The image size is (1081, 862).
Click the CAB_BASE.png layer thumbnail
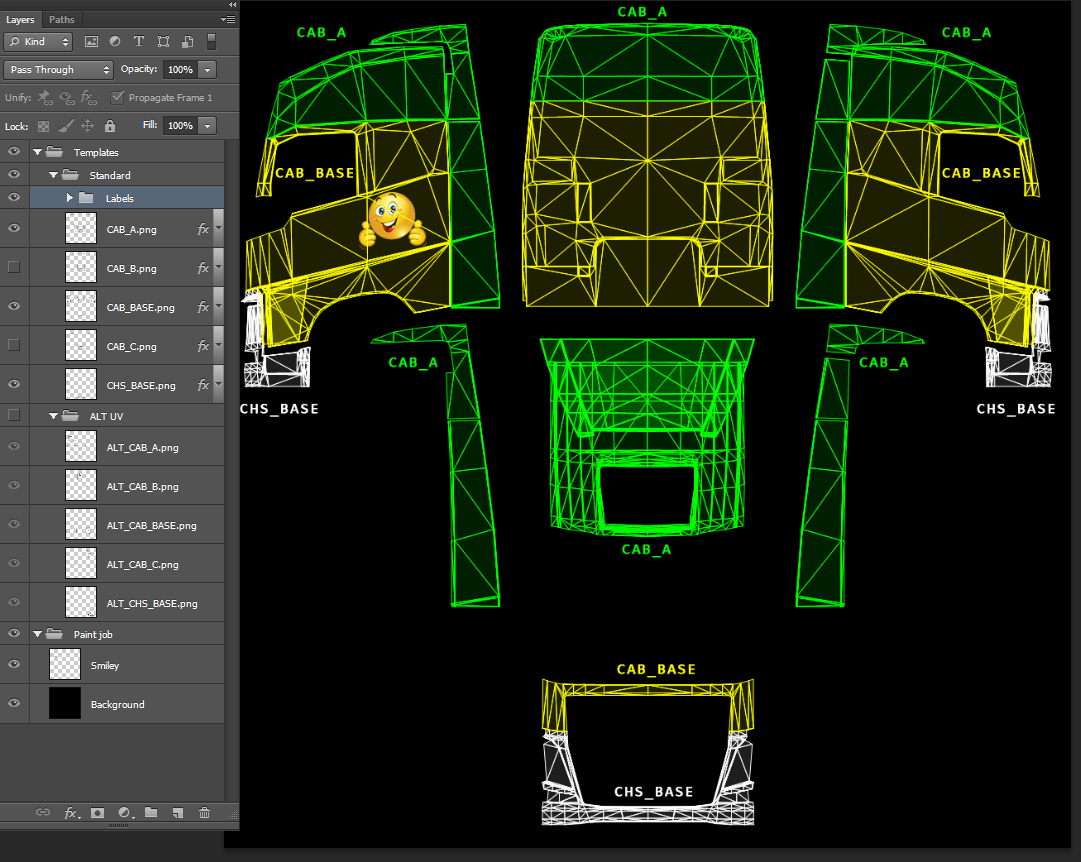click(x=80, y=307)
